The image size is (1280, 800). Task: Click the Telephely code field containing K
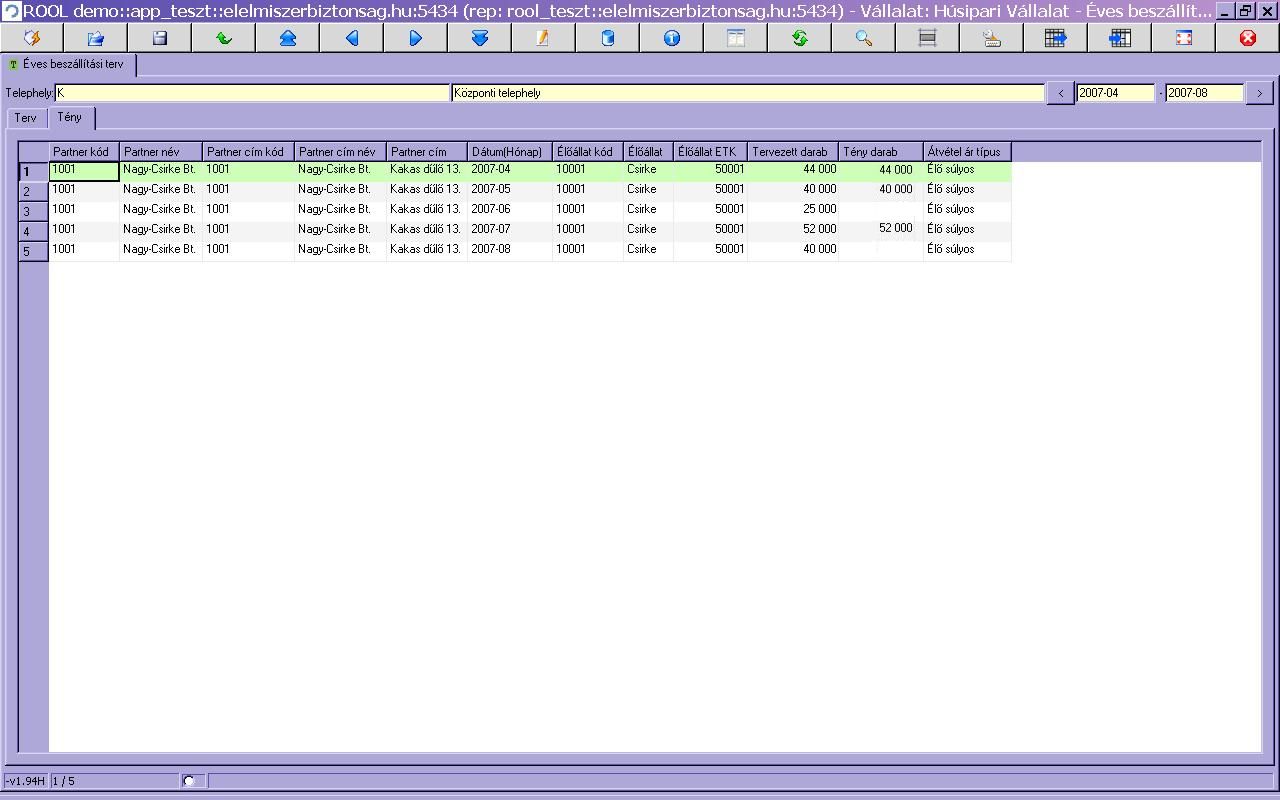[252, 93]
